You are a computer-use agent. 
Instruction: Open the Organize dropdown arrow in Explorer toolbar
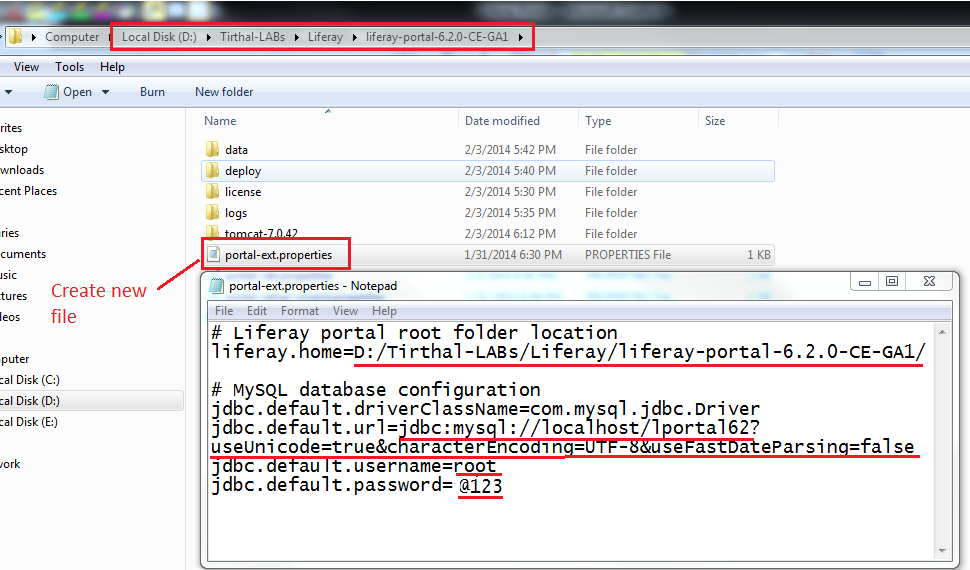[x=8, y=92]
